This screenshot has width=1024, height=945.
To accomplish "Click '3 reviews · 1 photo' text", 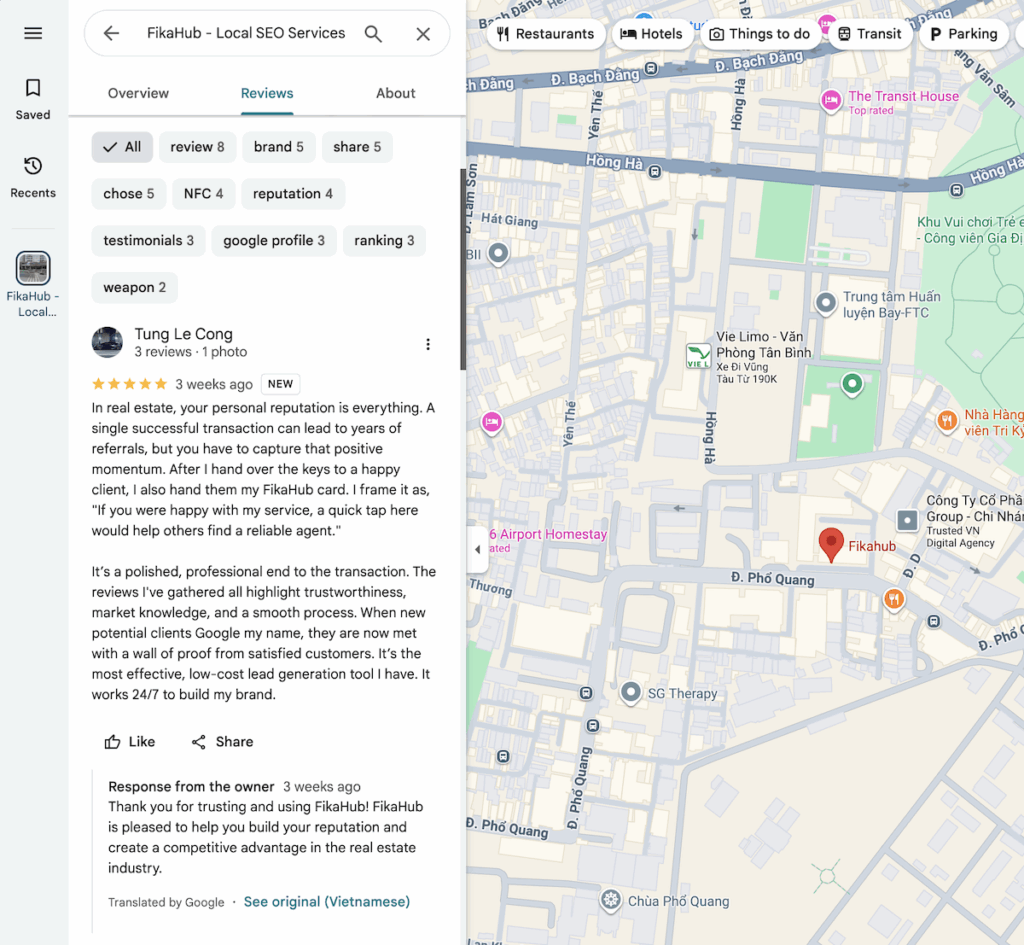I will pos(191,352).
